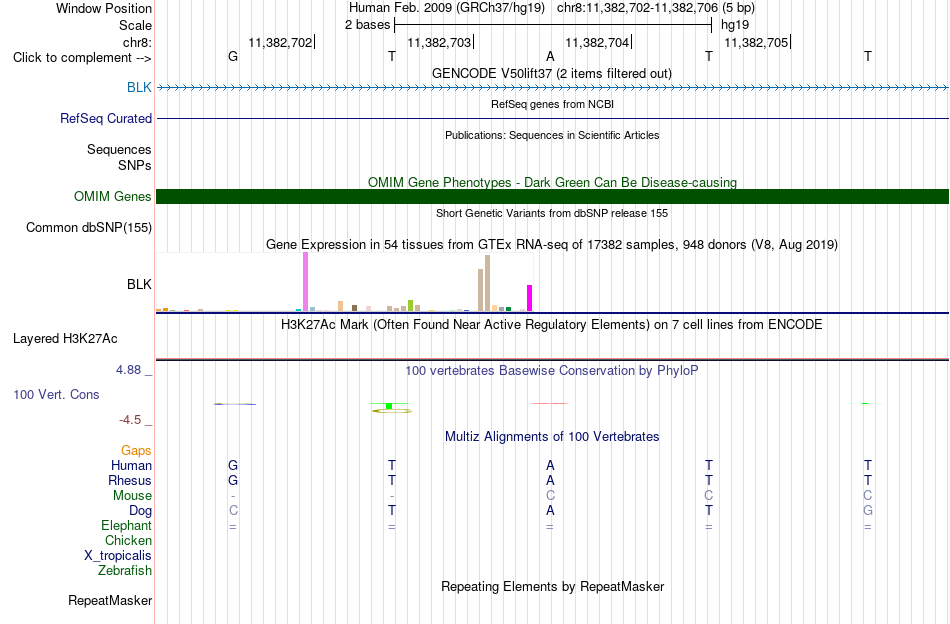
Task: Click the GENCODE V50lift37 track title
Action: pos(551,73)
